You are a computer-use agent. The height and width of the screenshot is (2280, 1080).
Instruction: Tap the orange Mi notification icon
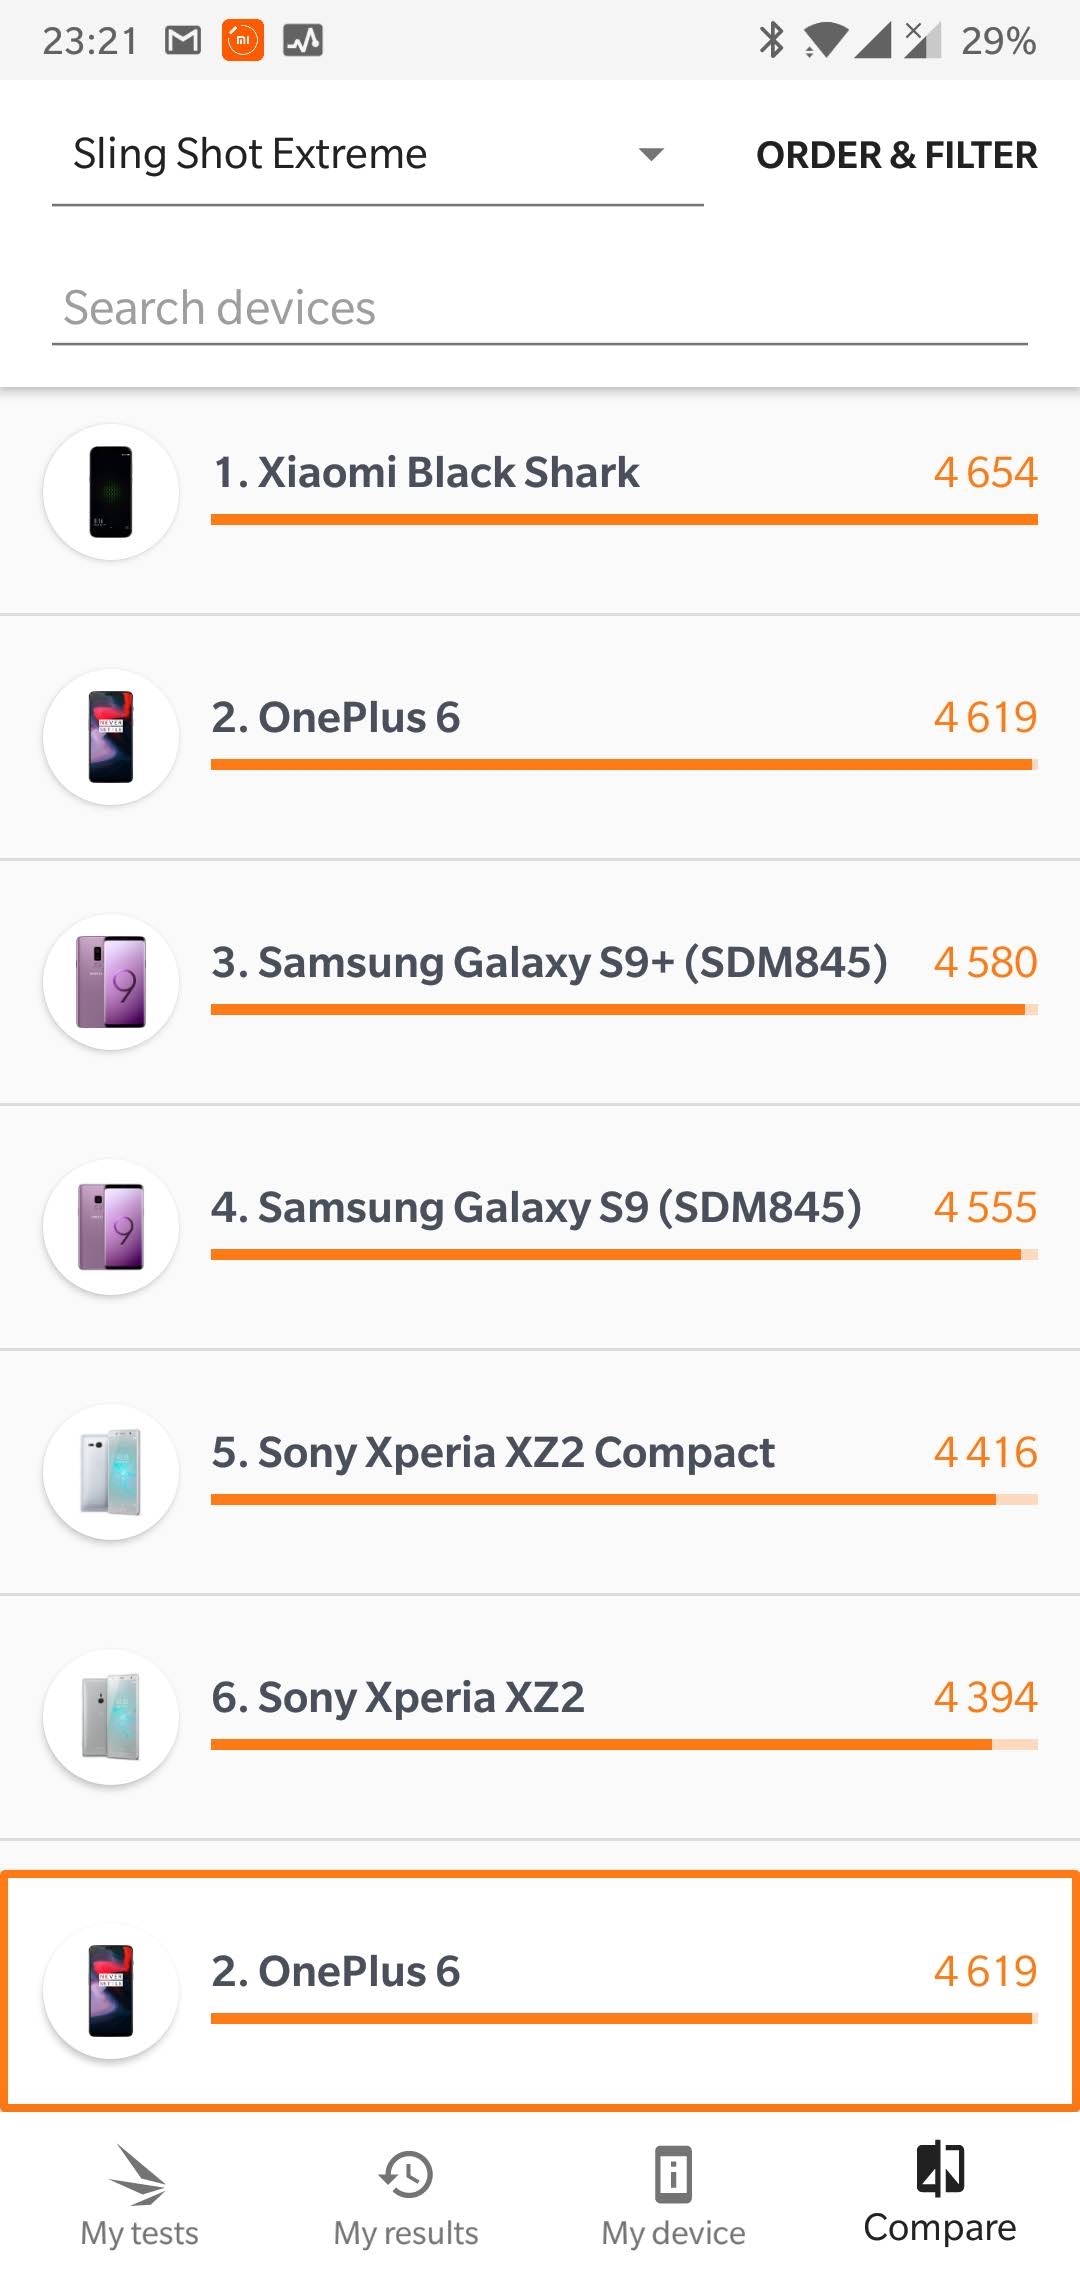pos(243,41)
